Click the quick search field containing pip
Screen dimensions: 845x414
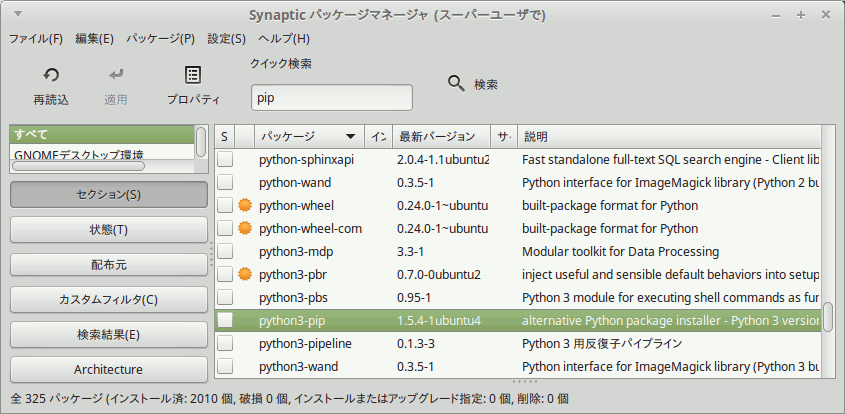332,98
